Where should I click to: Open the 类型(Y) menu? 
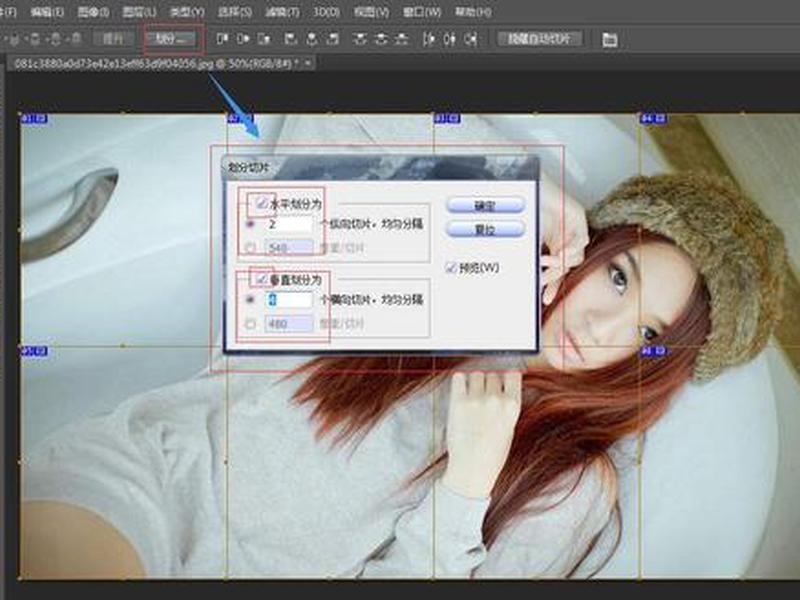coord(187,12)
